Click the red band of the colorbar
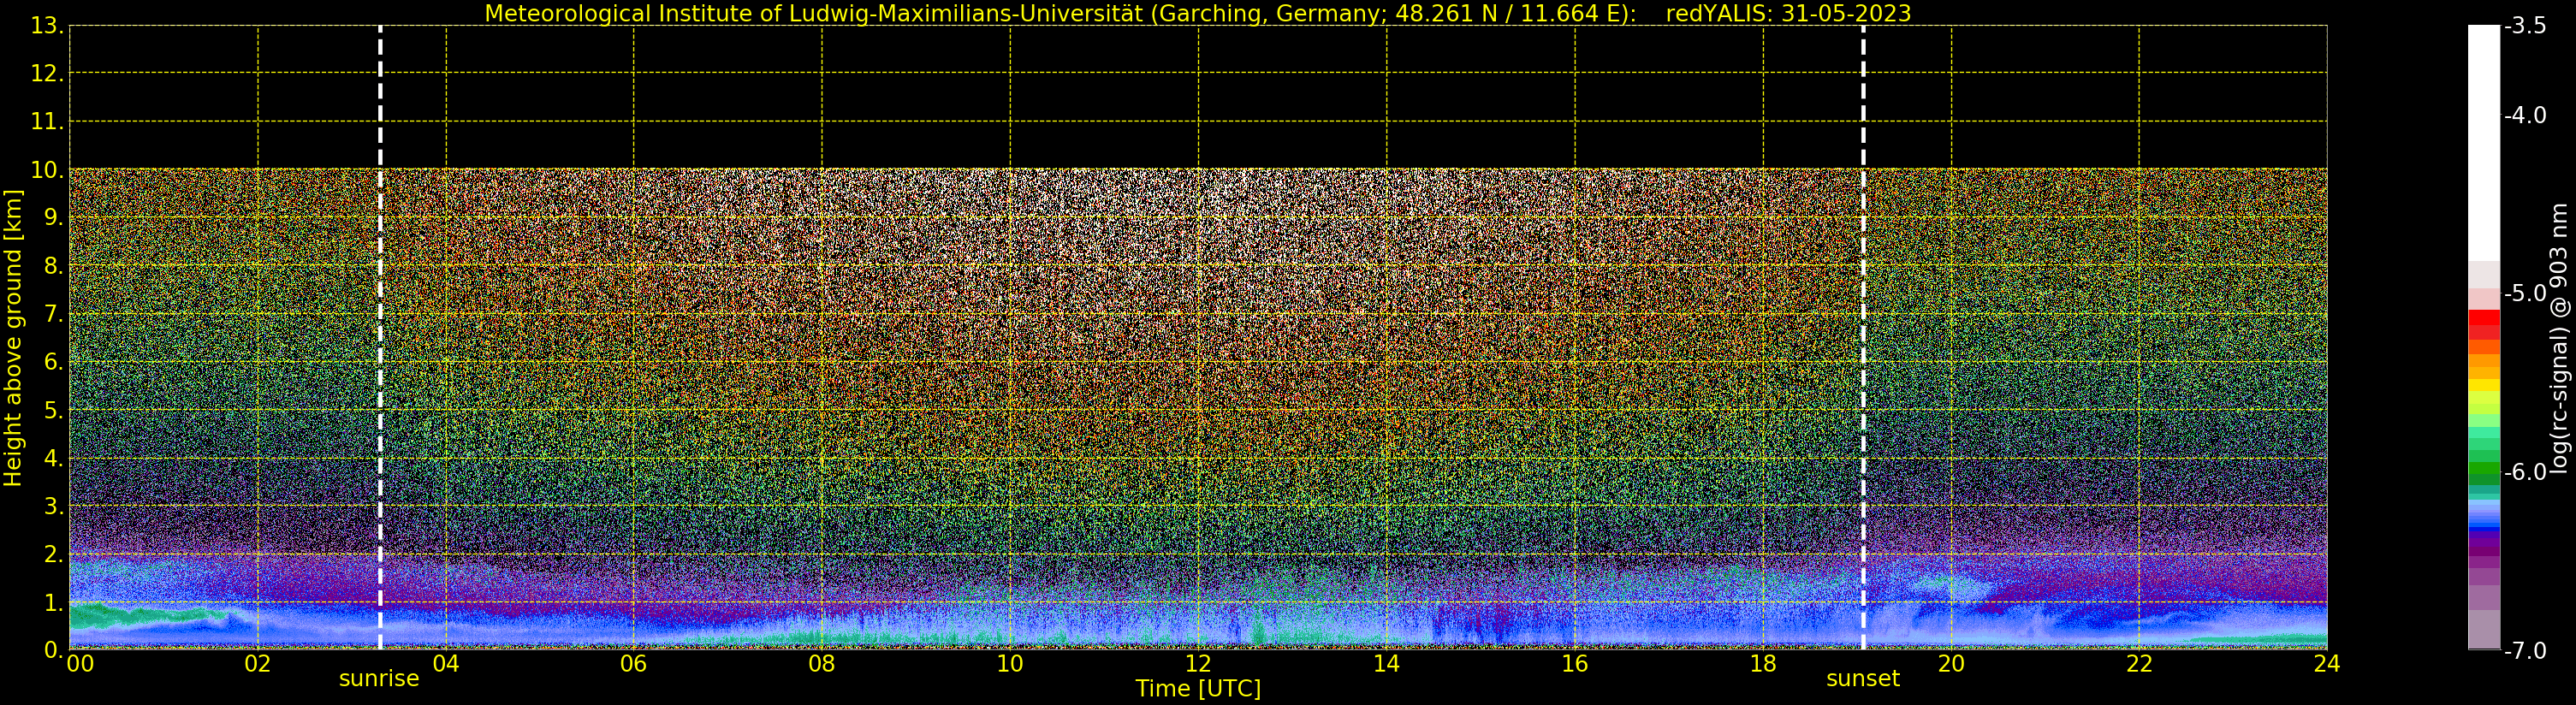This screenshot has height=705, width=2576. (2484, 325)
